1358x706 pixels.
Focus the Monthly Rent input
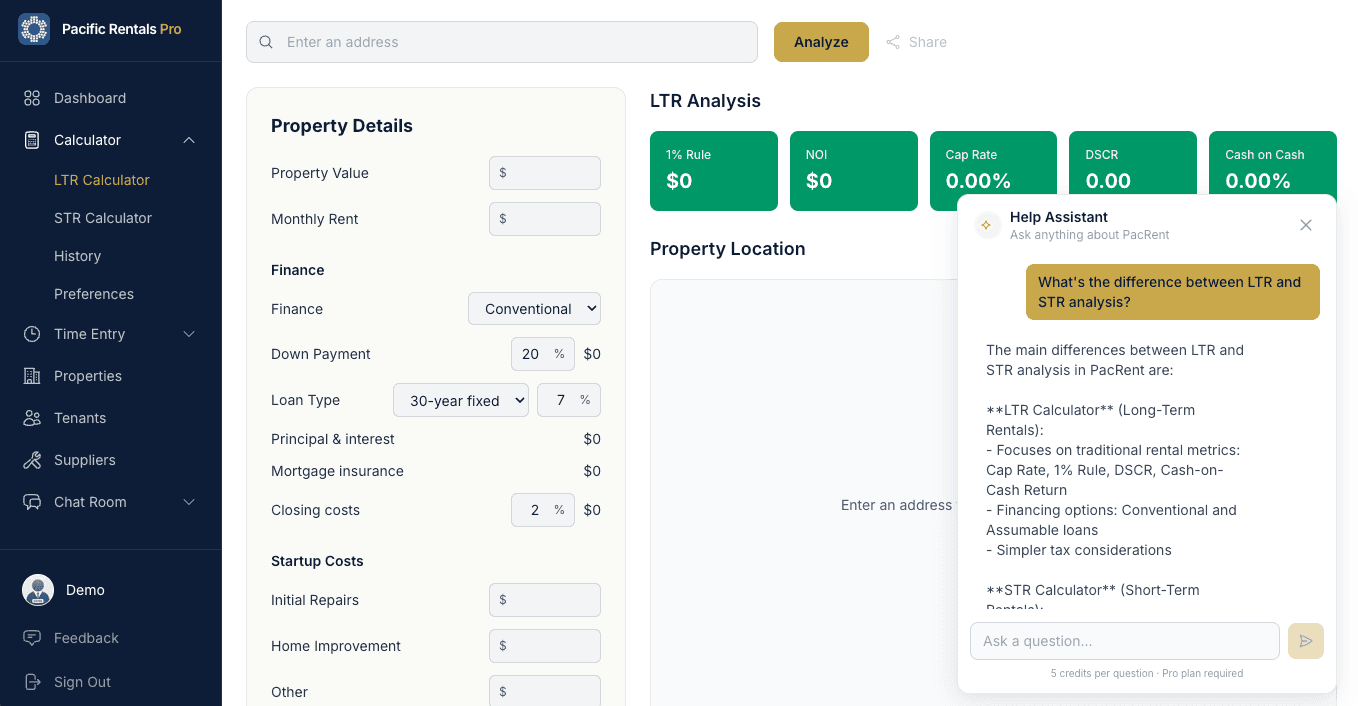click(x=545, y=219)
